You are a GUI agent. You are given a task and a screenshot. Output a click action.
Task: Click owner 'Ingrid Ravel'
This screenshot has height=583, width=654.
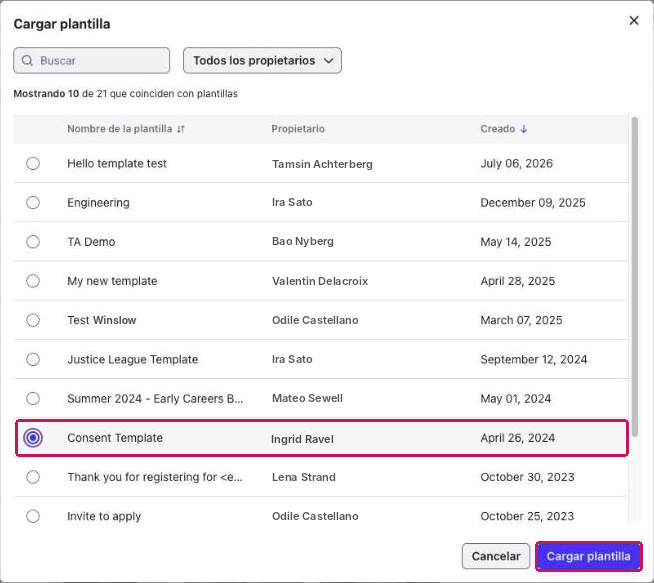[302, 439]
